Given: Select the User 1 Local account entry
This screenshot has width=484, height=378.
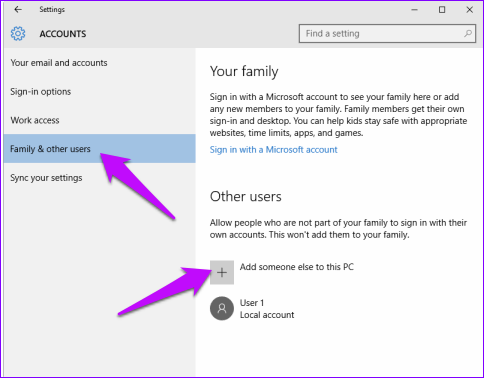Looking at the screenshot, I should (x=252, y=309).
